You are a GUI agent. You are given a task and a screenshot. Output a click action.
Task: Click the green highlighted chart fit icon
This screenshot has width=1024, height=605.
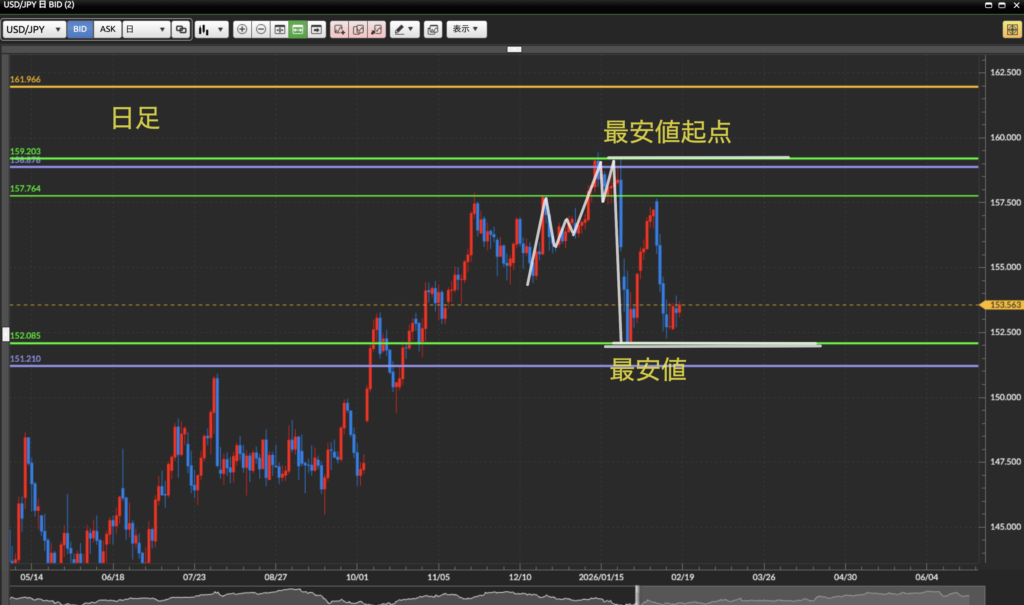tap(298, 30)
